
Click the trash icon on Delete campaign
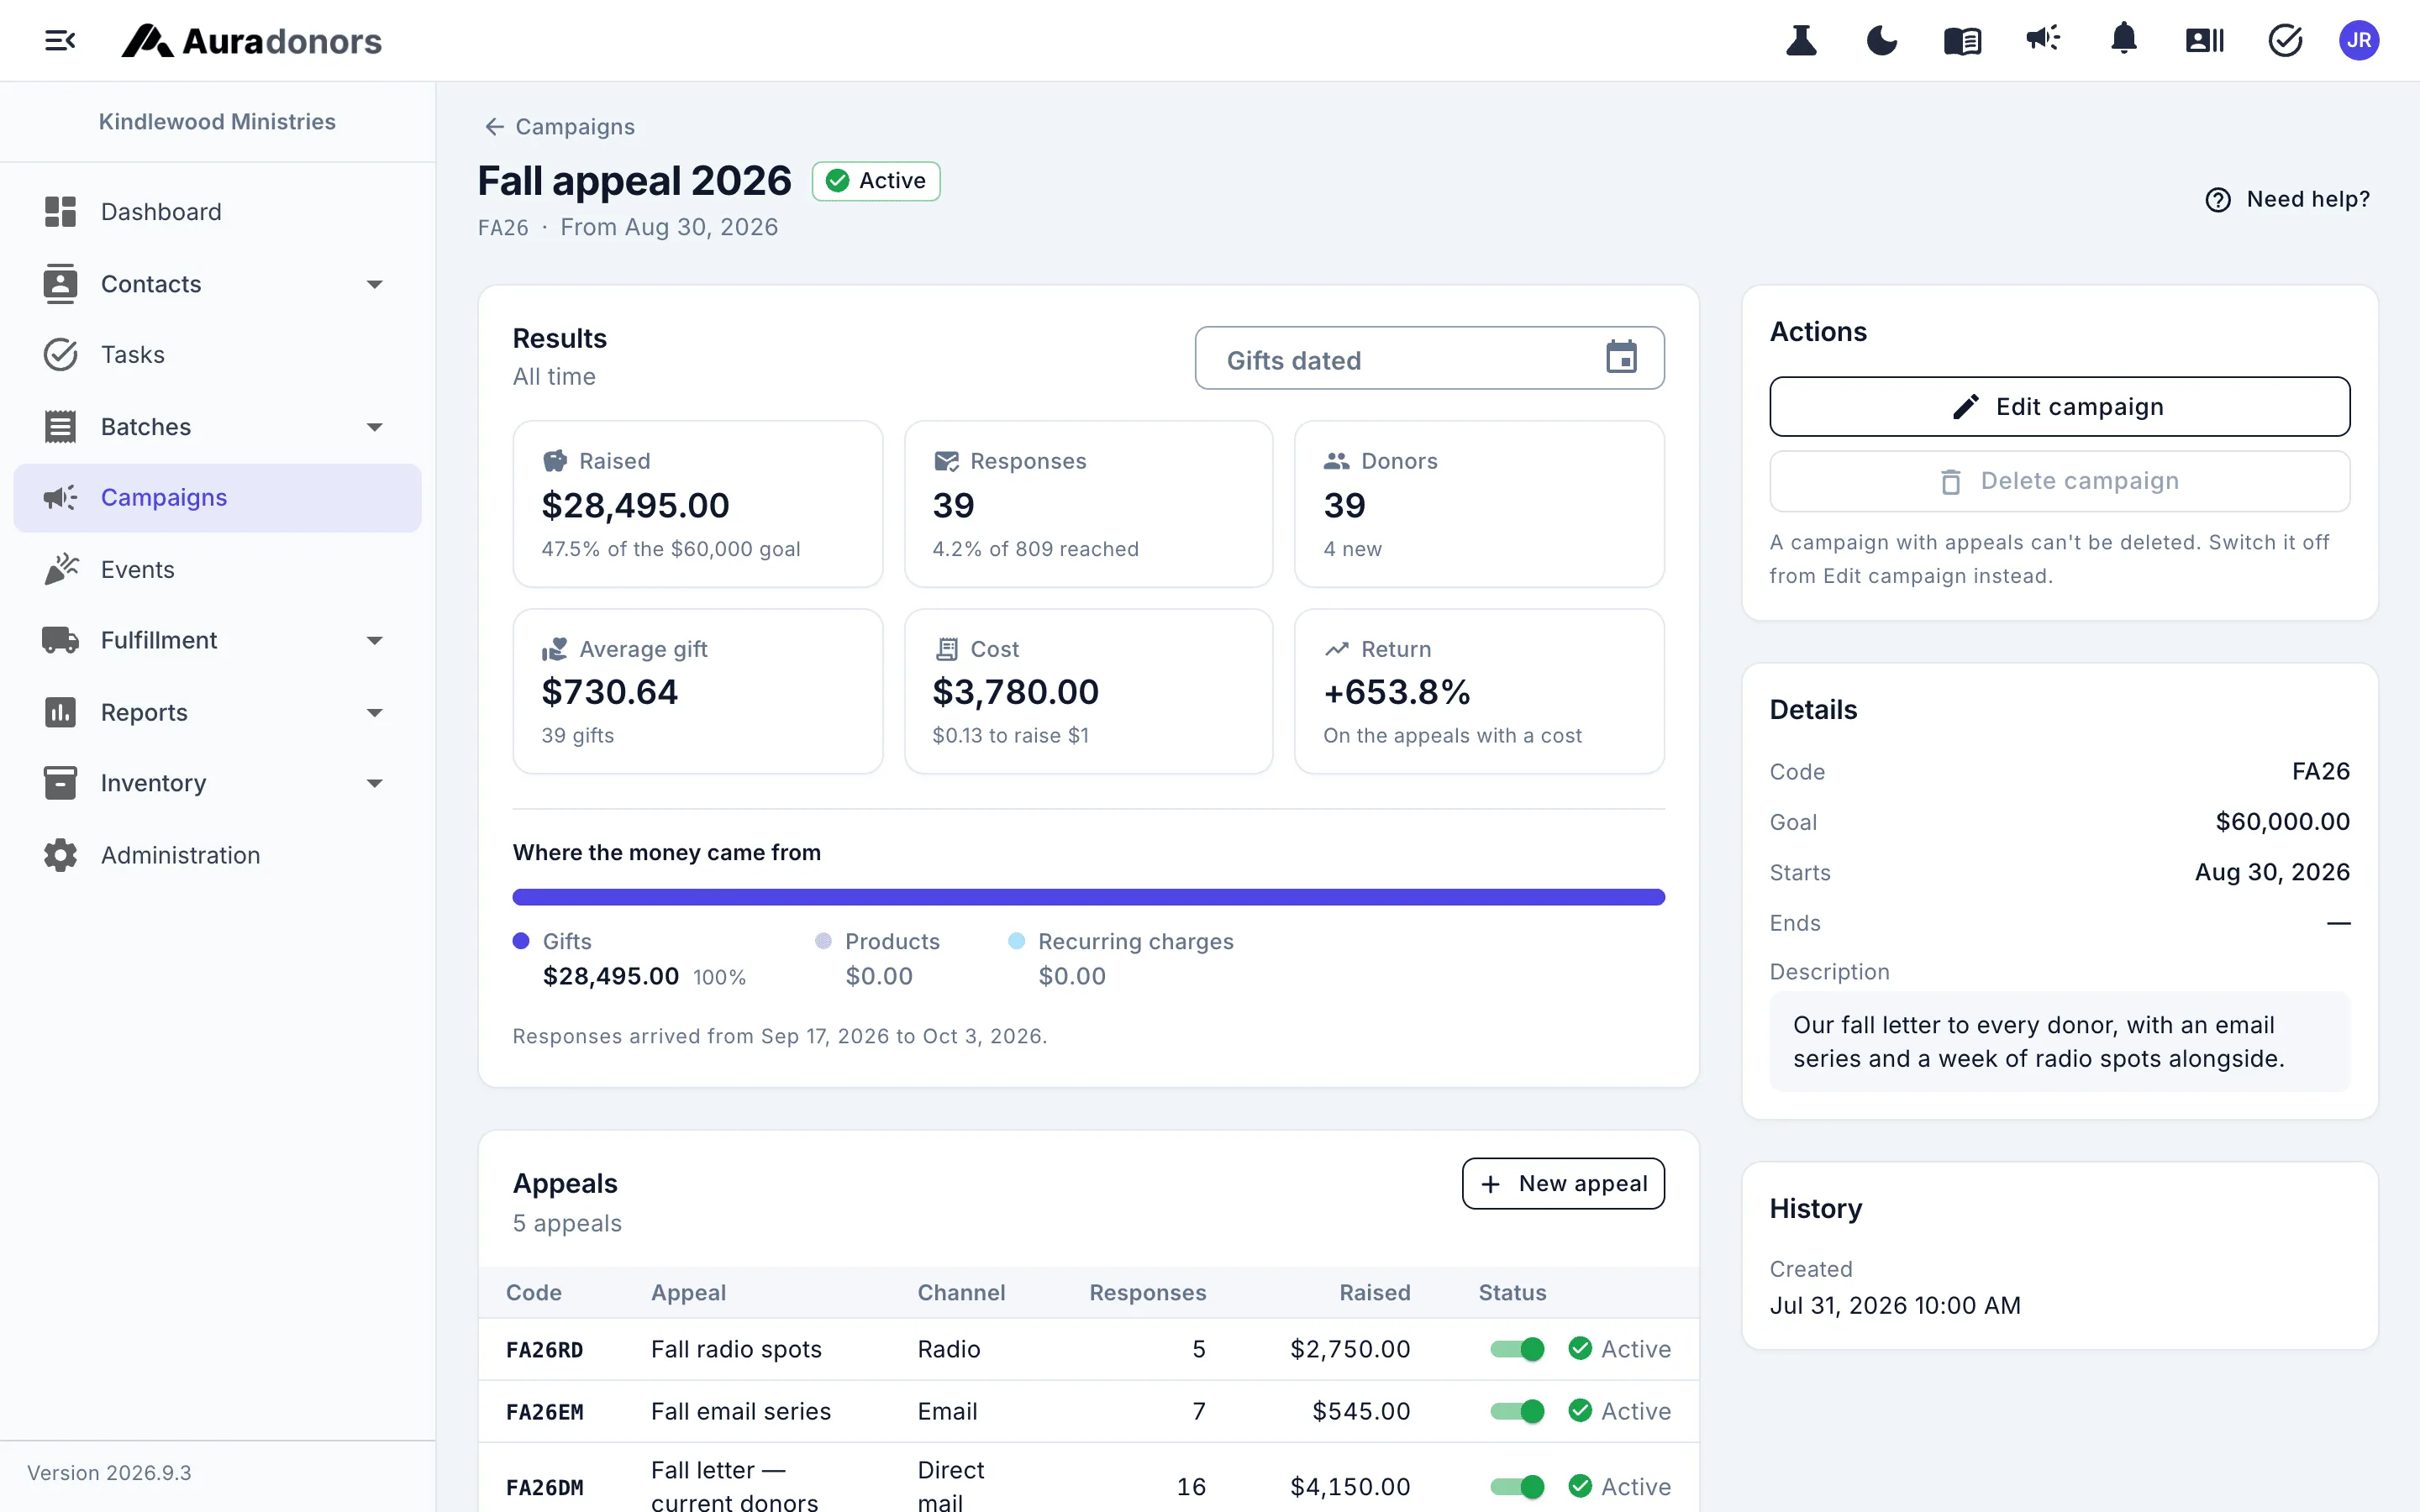[x=1951, y=482]
